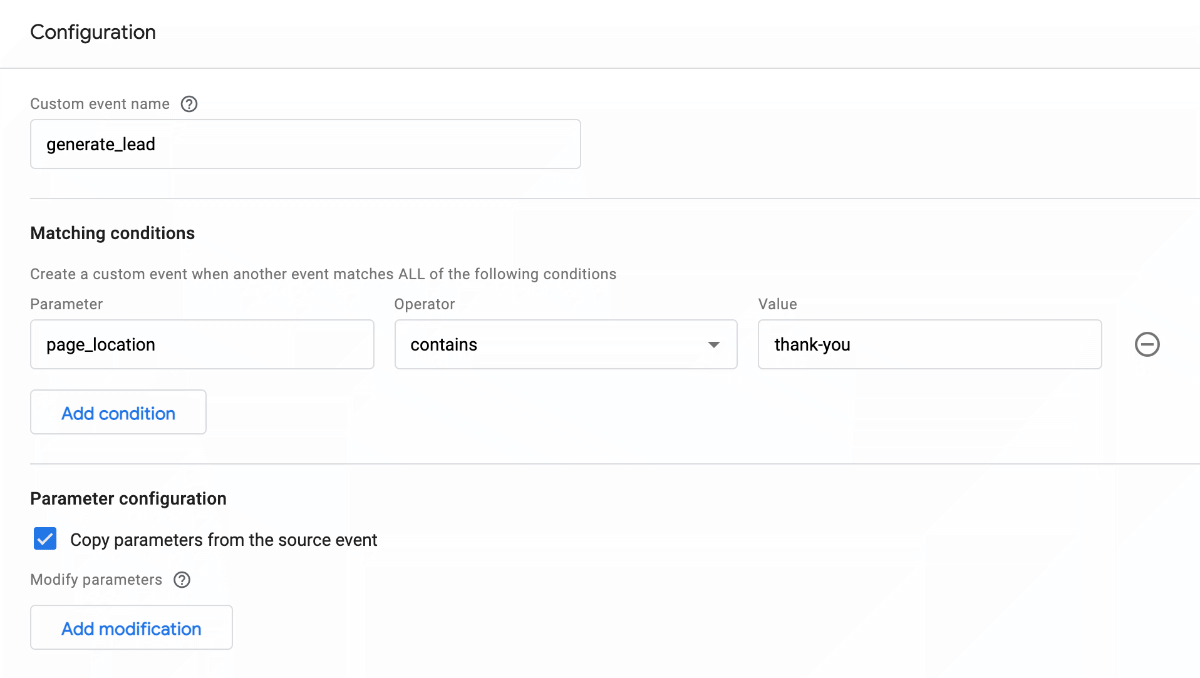Select the Parameter configuration section heading
Image resolution: width=1200 pixels, height=678 pixels.
point(128,498)
